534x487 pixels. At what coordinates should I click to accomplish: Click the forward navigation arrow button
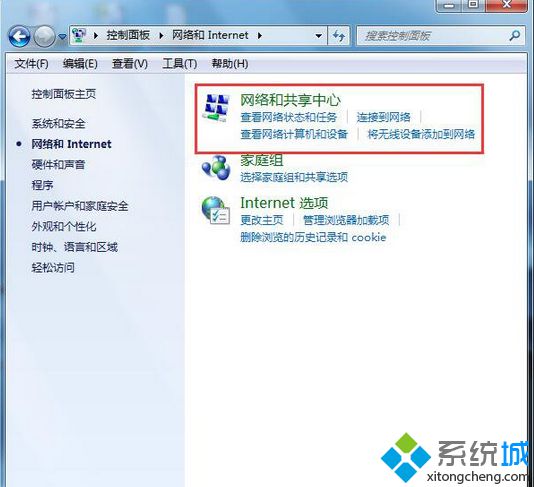click(x=44, y=36)
